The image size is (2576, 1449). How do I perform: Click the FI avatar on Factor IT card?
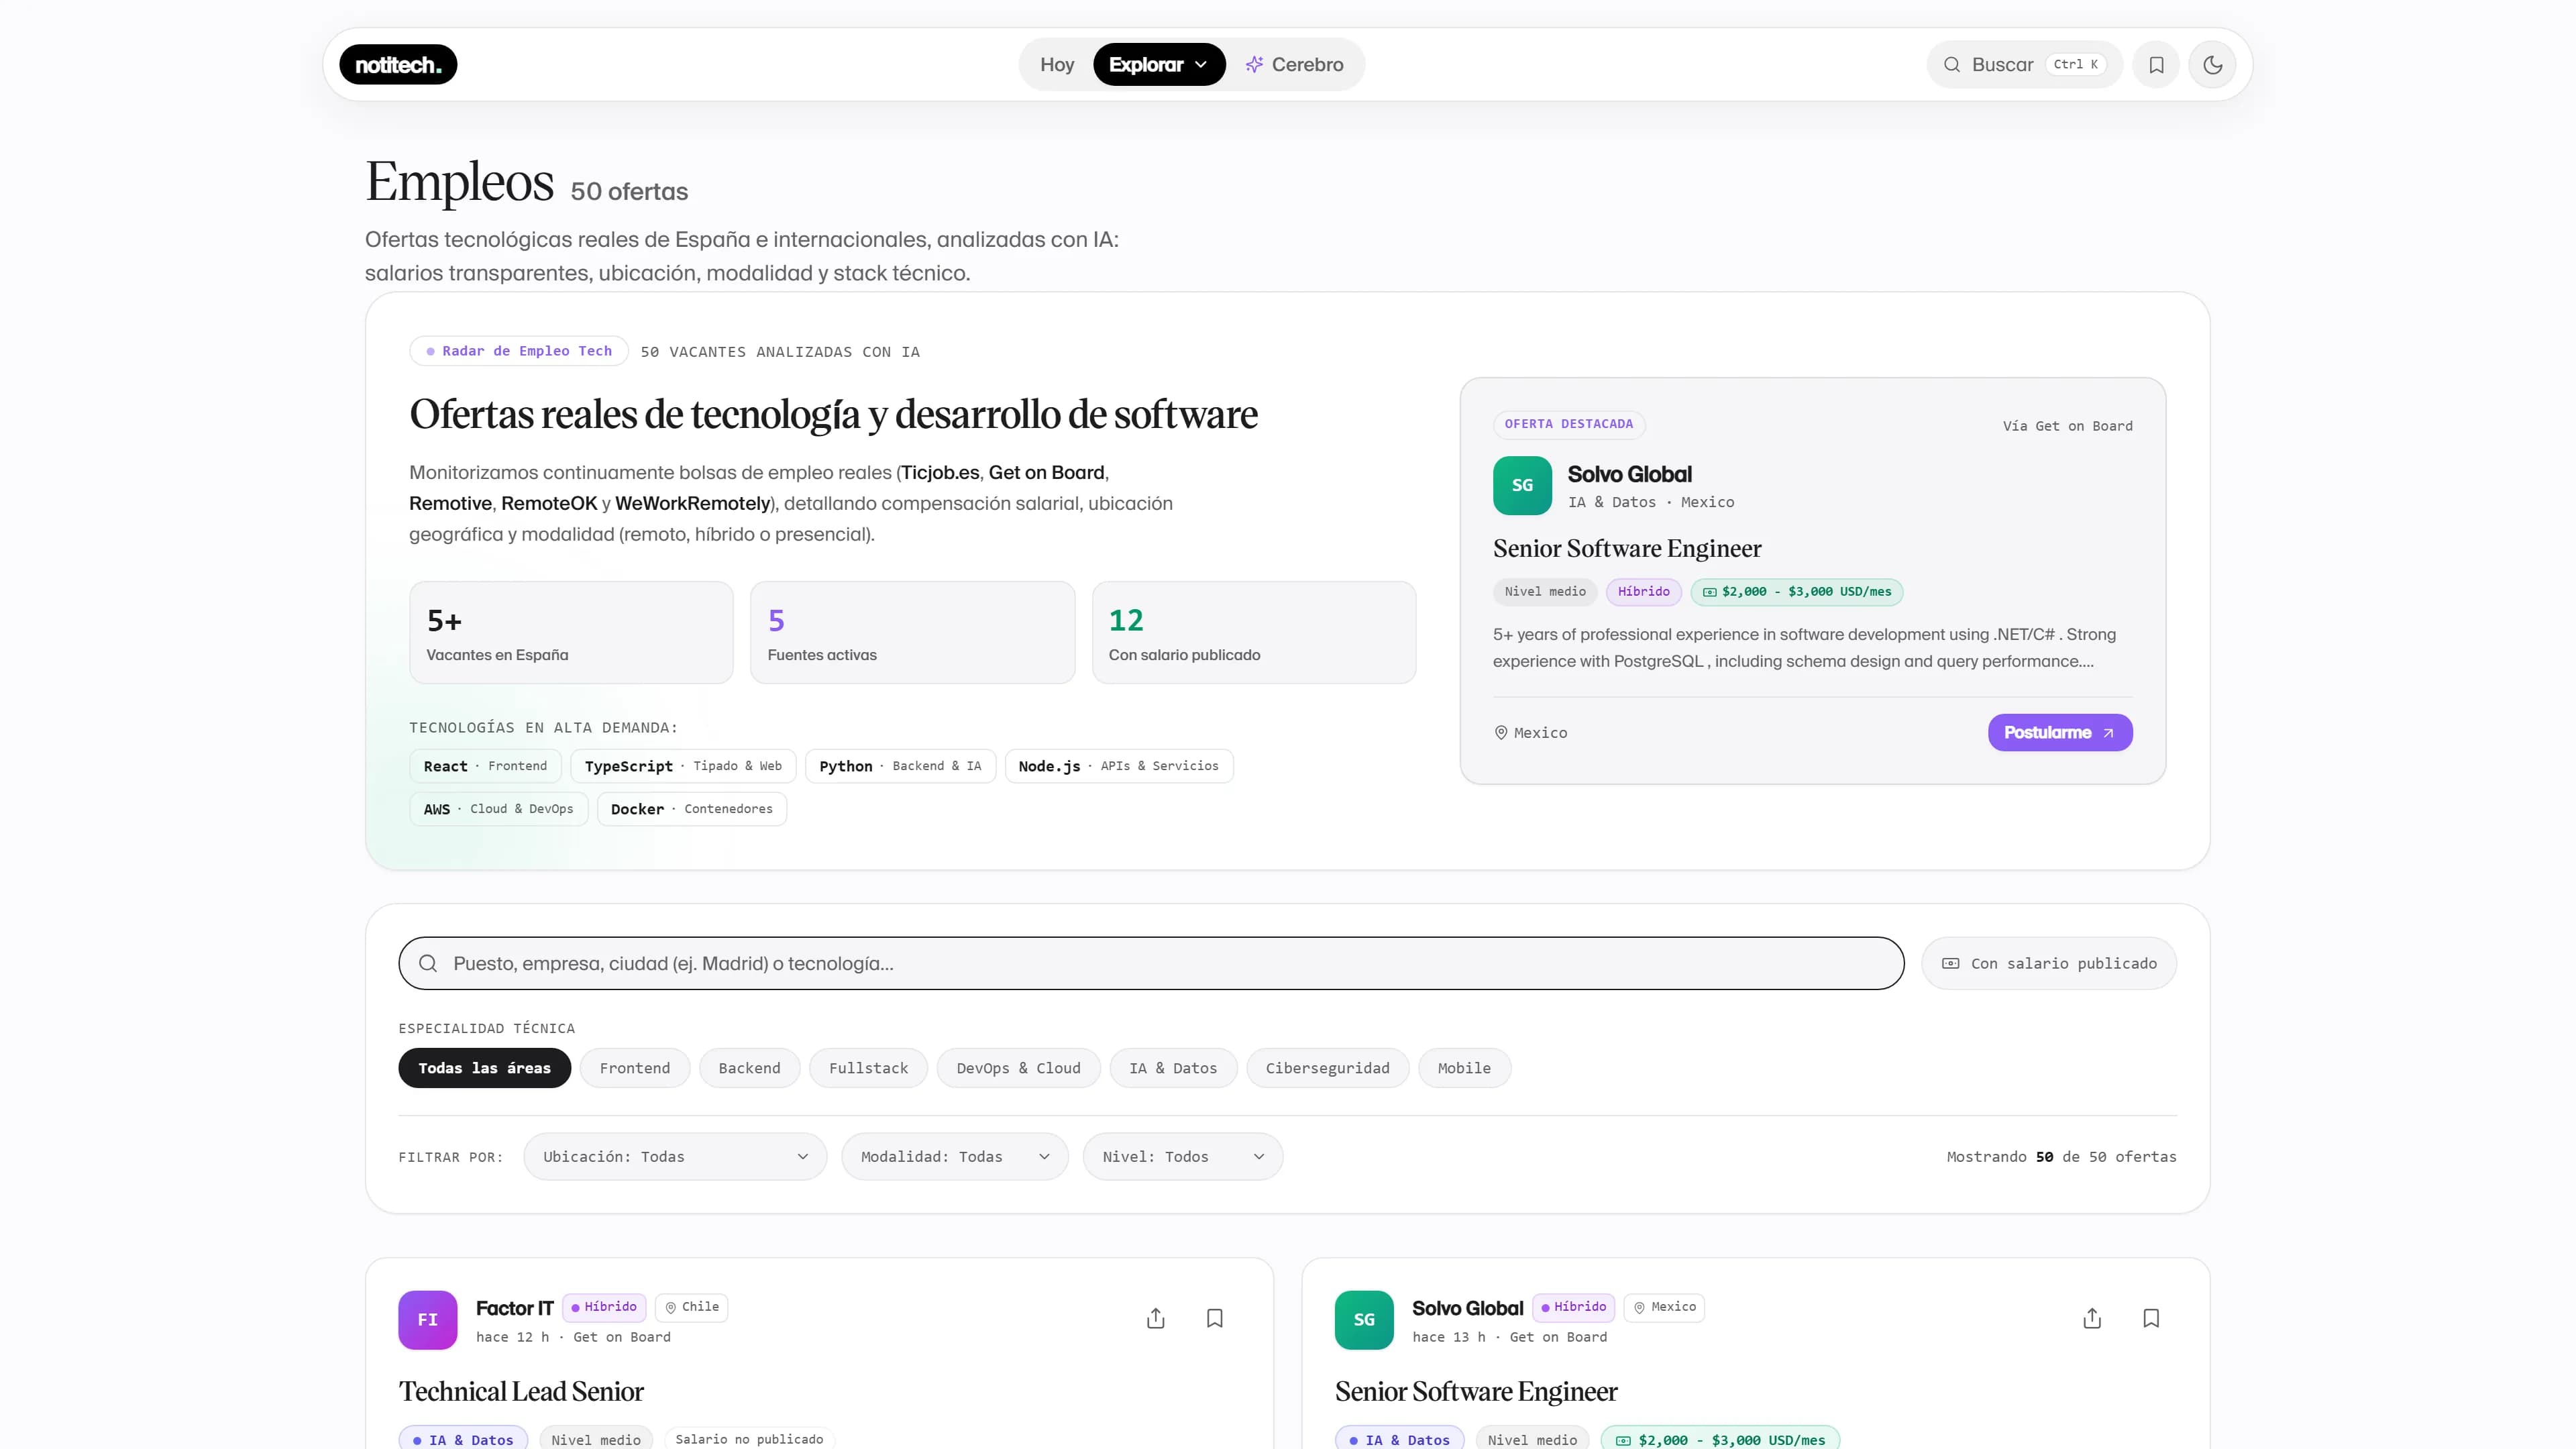tap(427, 1320)
